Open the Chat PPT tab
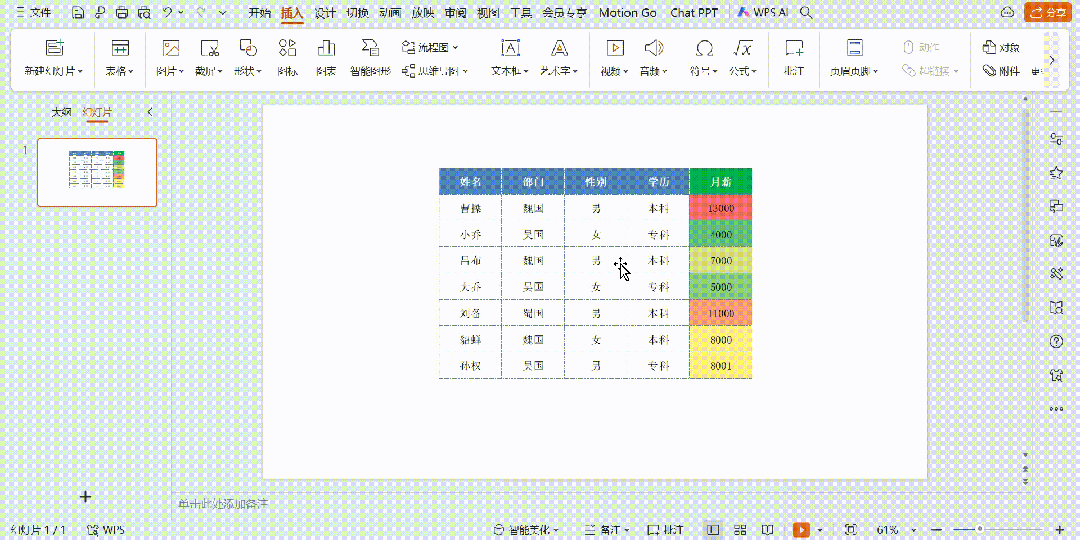This screenshot has width=1080, height=540. (x=694, y=12)
